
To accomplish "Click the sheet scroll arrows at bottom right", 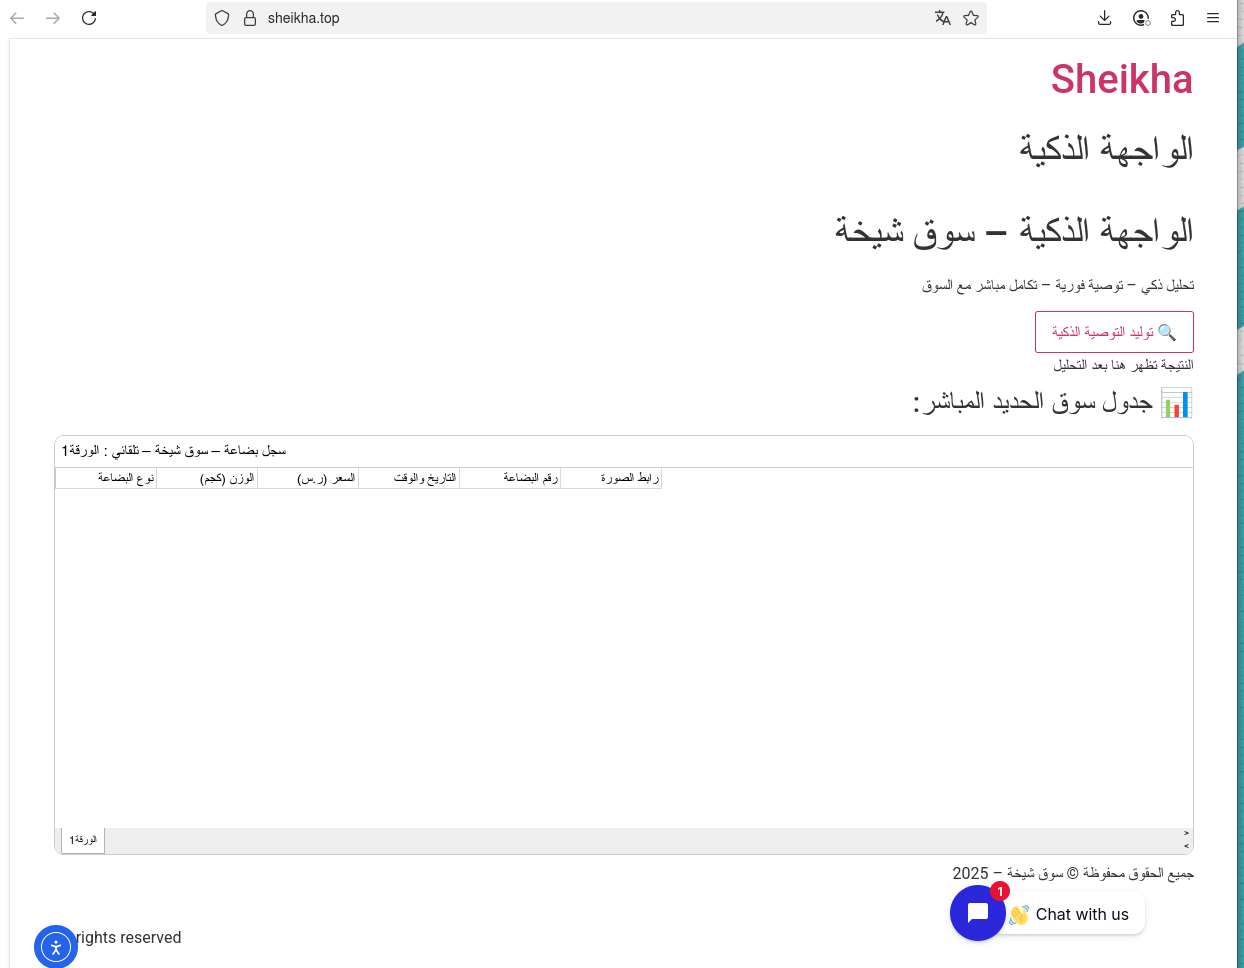I will [x=1186, y=840].
